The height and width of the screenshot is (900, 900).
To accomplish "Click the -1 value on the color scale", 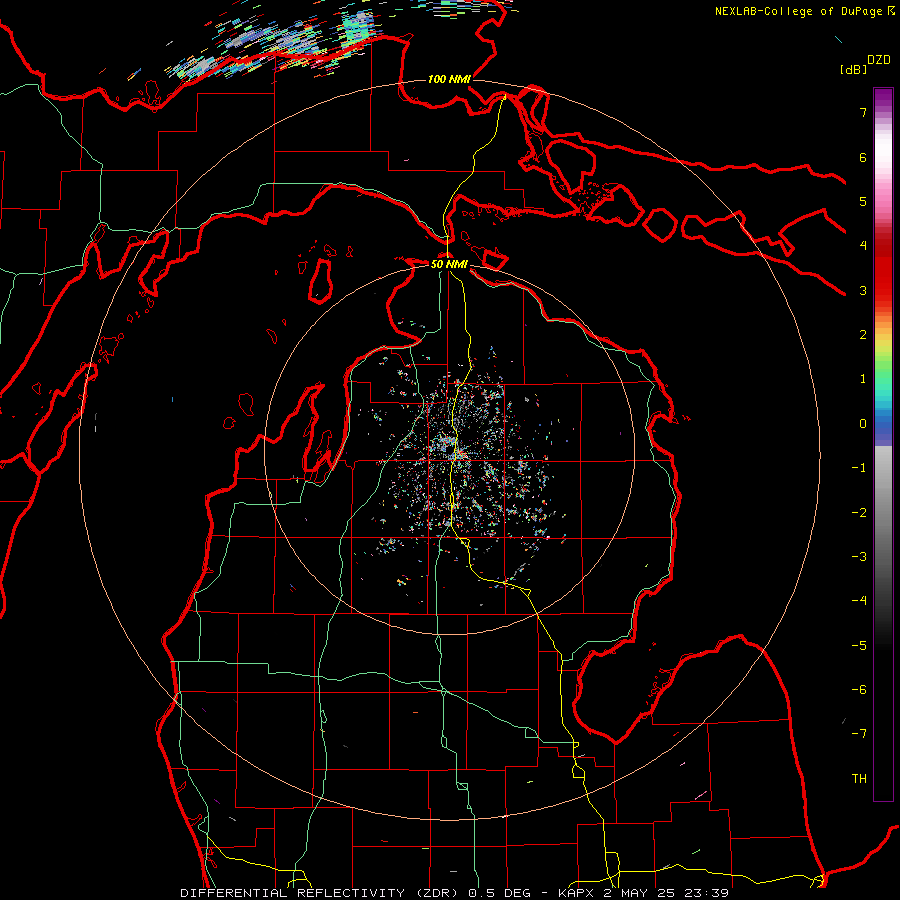I will (859, 468).
